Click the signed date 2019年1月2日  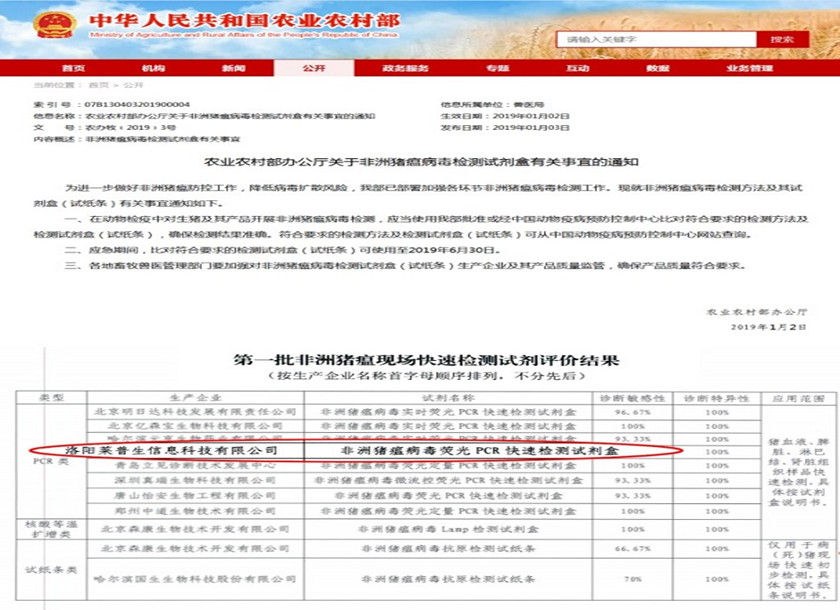[769, 327]
